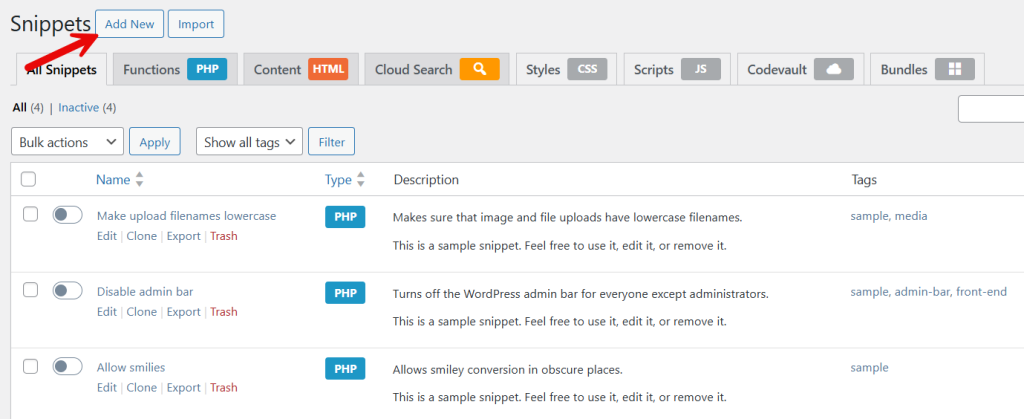1024x419 pixels.
Task: Select the Styles CSS badge
Action: 586,70
